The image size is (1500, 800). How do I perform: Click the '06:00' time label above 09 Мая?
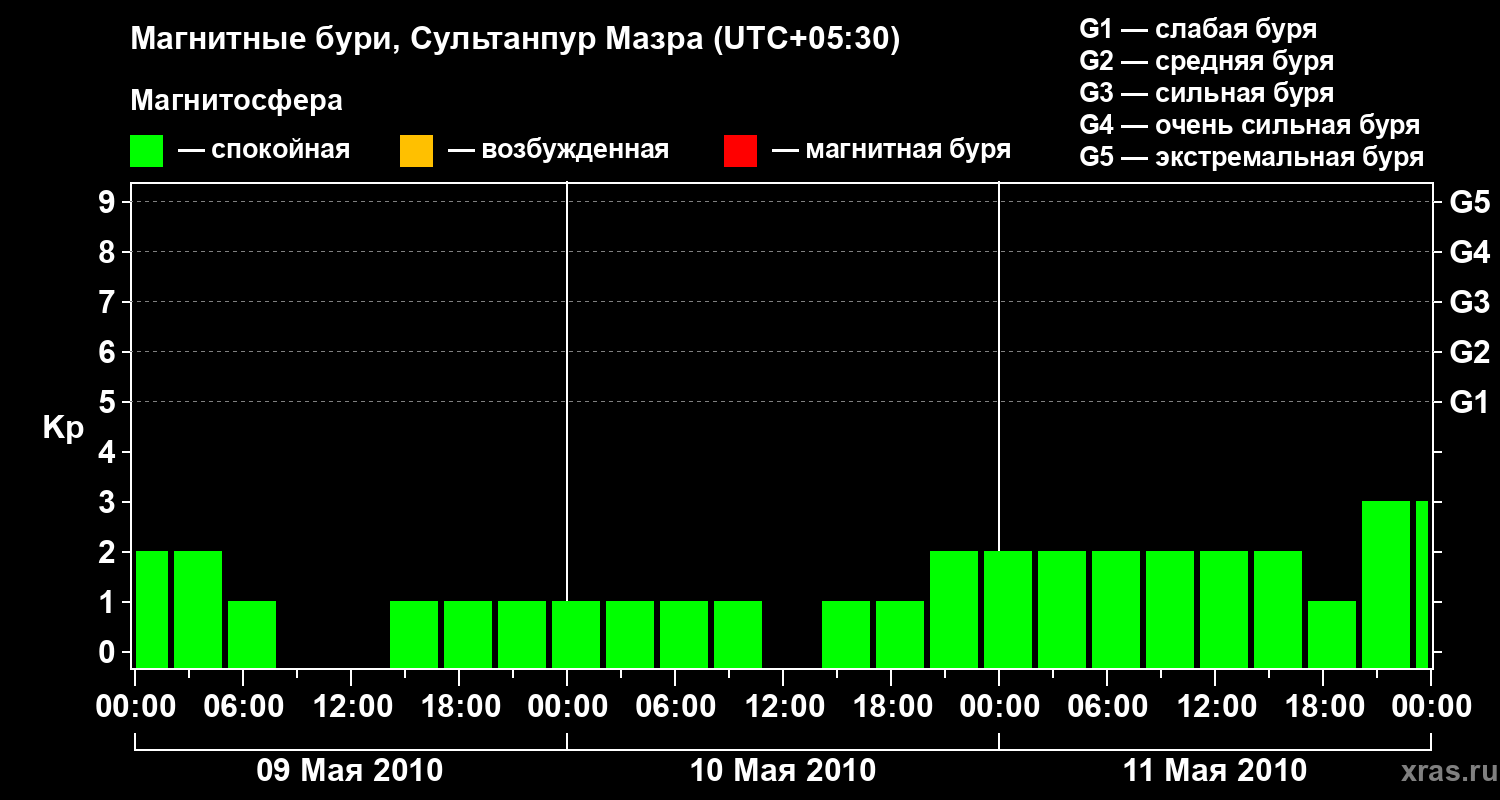(x=242, y=706)
